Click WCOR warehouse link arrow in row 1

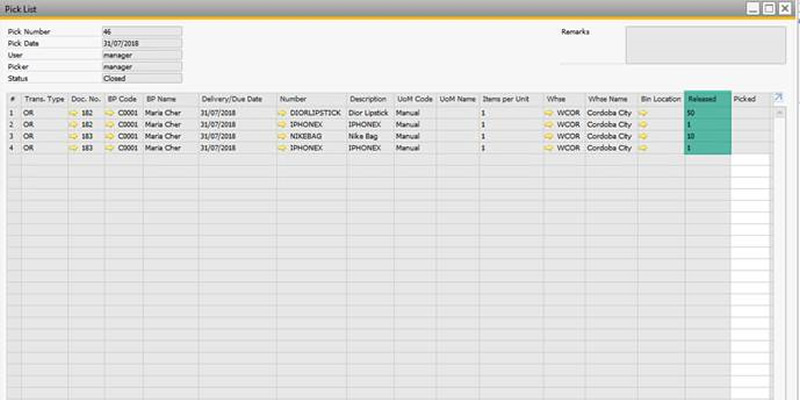[x=550, y=113]
